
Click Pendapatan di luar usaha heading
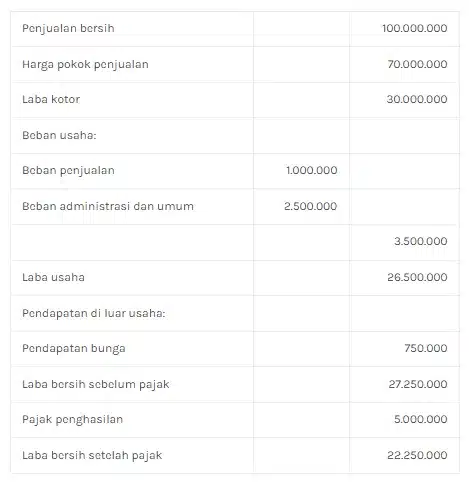(94, 314)
